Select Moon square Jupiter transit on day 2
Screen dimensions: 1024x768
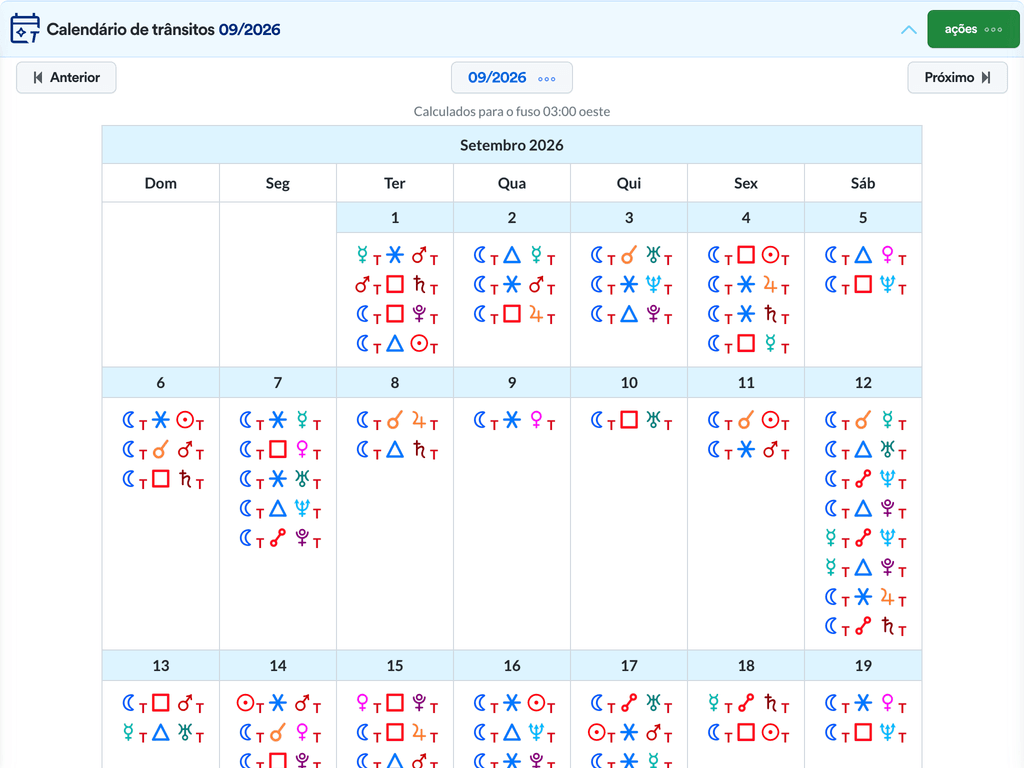513,314
